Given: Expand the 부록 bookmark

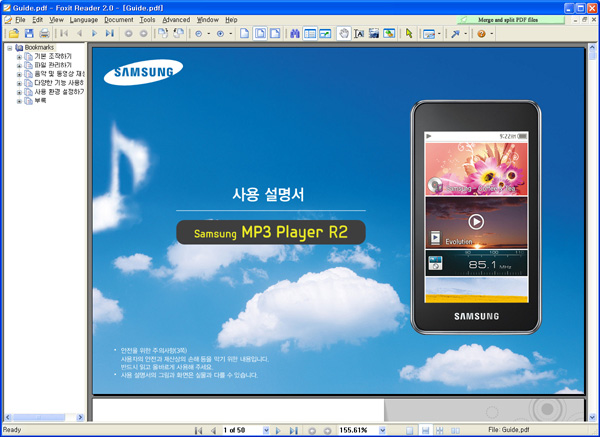Looking at the screenshot, I should click(19, 101).
